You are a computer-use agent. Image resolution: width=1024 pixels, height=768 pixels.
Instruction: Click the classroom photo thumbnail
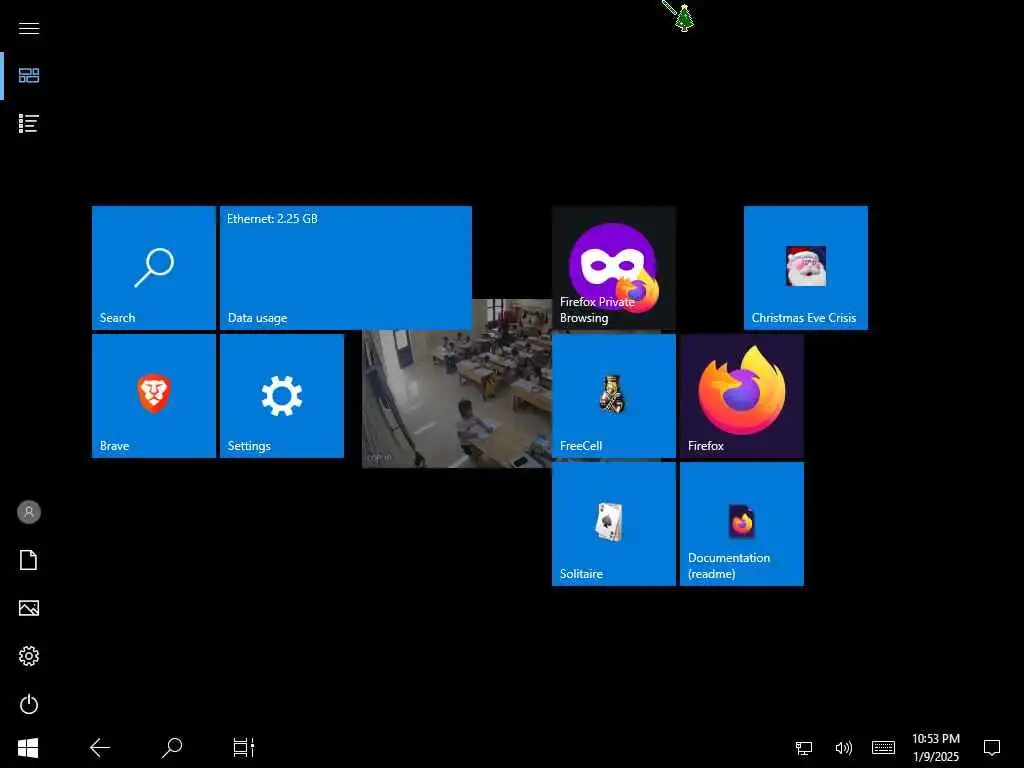point(457,398)
